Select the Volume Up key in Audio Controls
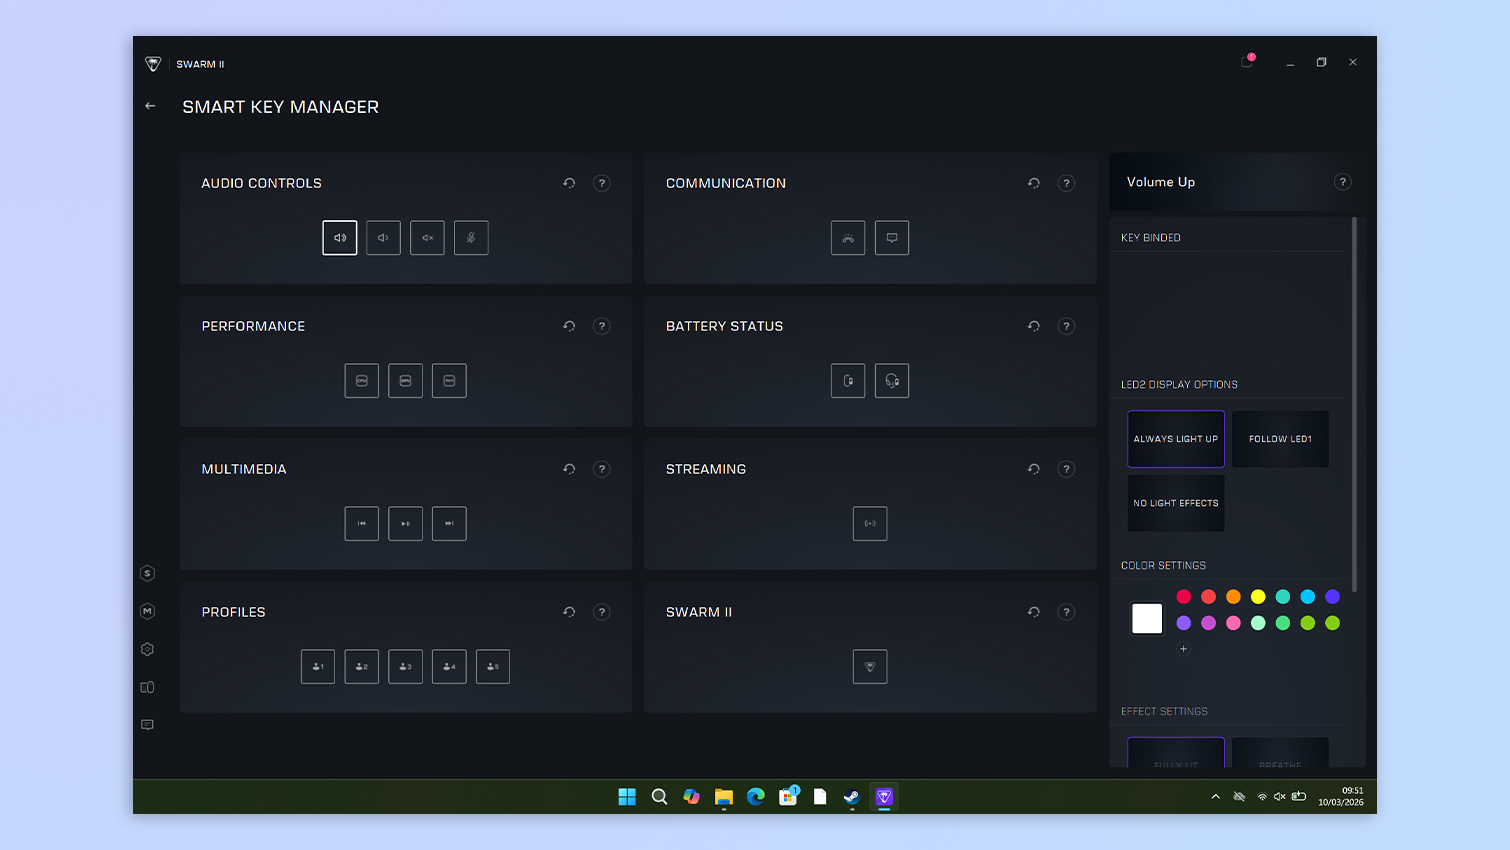 (339, 237)
